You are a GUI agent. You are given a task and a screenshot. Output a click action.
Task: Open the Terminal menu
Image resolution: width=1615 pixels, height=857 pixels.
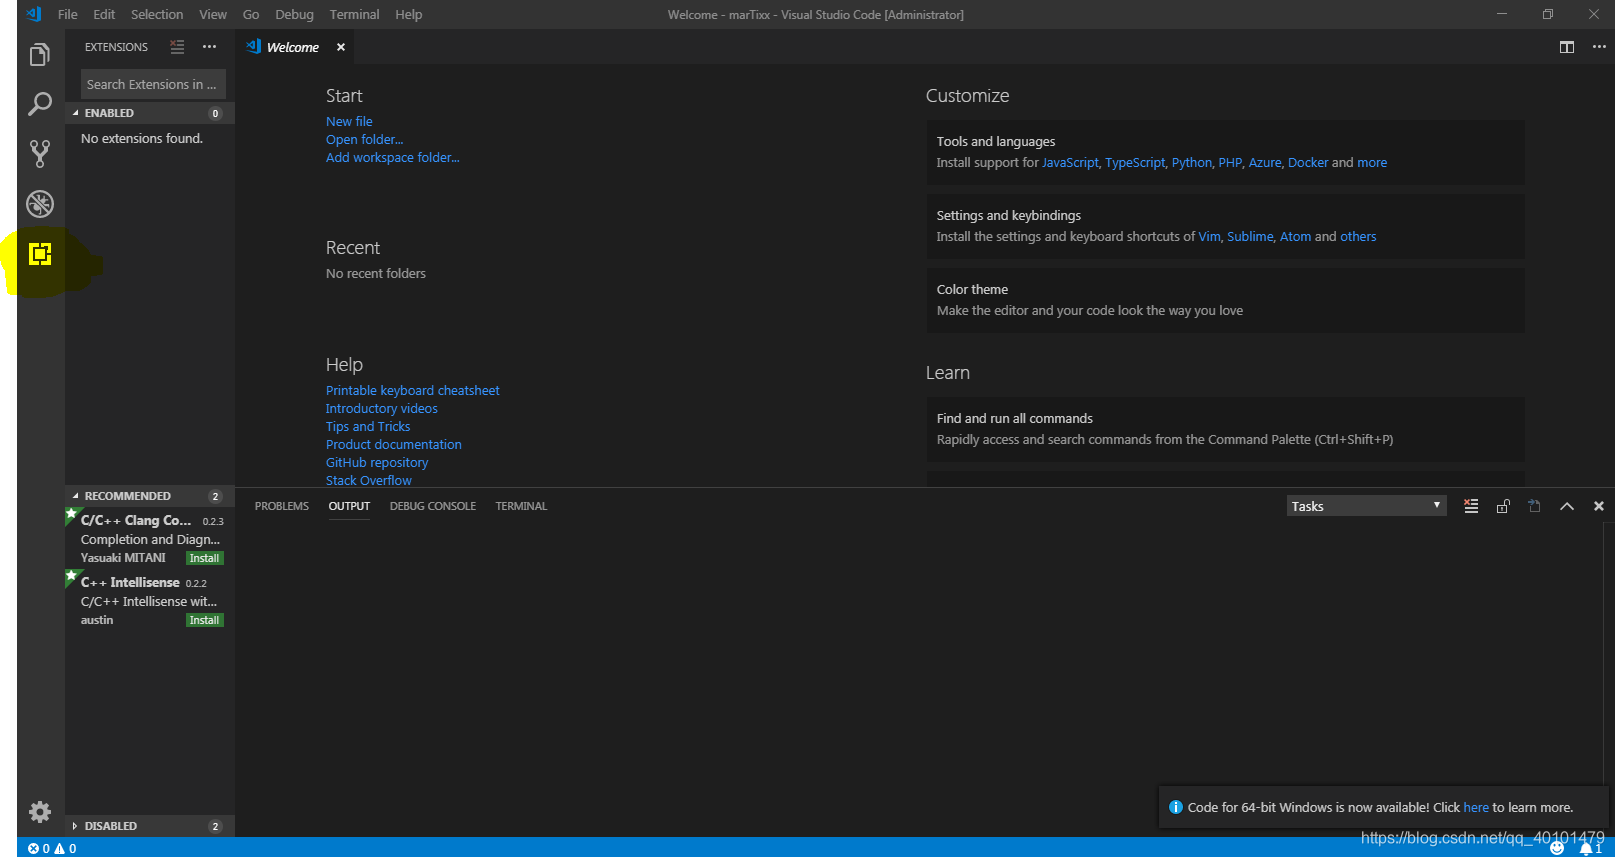[x=355, y=14]
